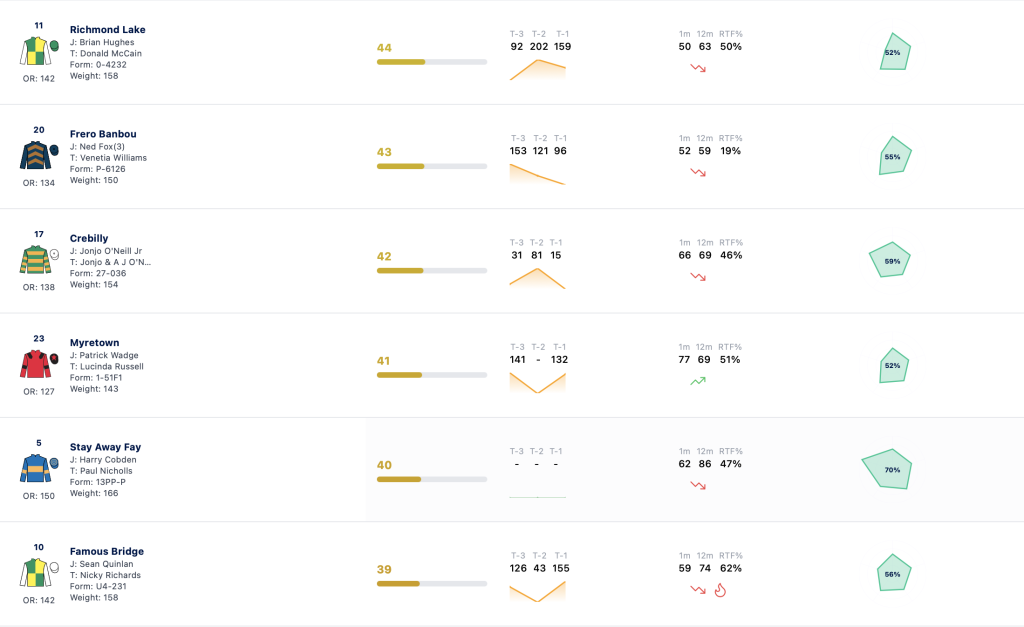Viewport: 1024px width, 627px height.
Task: Click Frero Banbou's navy chevron silks icon
Action: pos(39,155)
